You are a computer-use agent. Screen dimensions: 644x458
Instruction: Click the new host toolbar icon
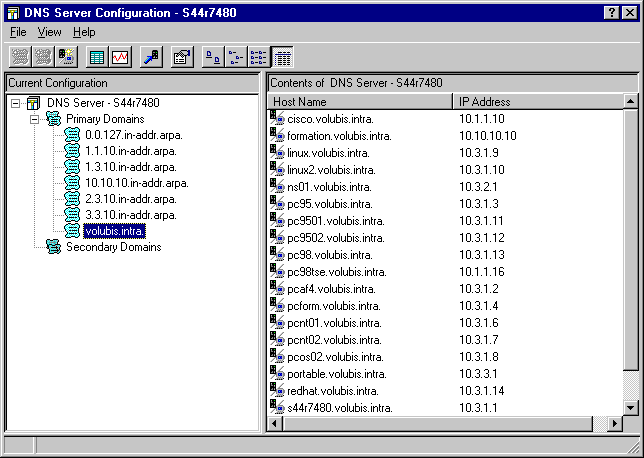coord(67,57)
